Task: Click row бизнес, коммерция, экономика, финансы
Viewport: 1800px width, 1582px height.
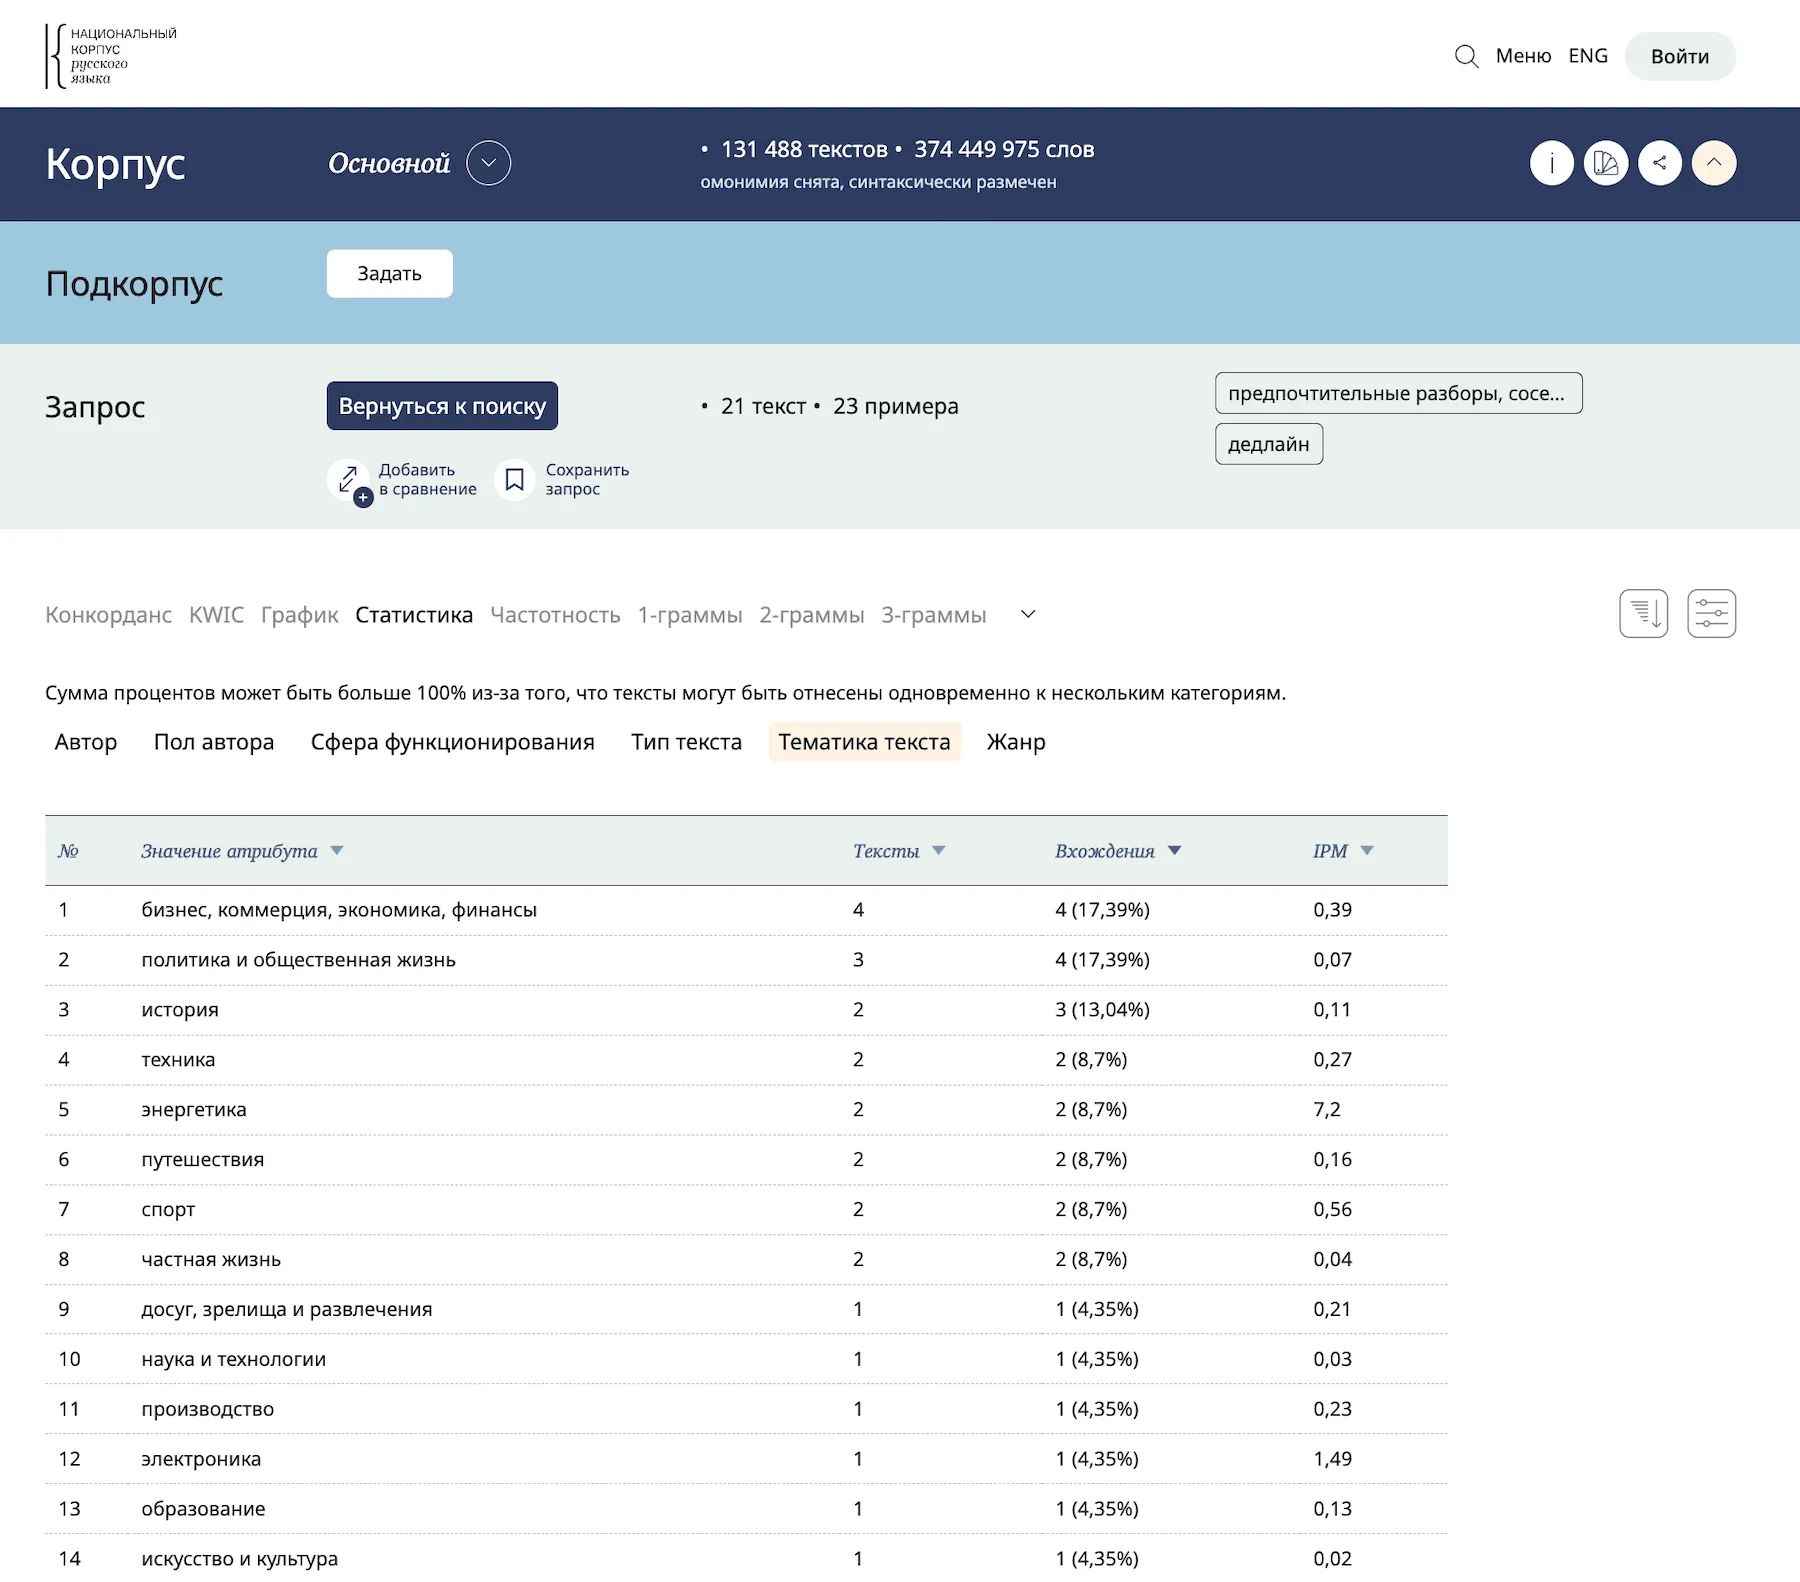Action: tap(746, 910)
